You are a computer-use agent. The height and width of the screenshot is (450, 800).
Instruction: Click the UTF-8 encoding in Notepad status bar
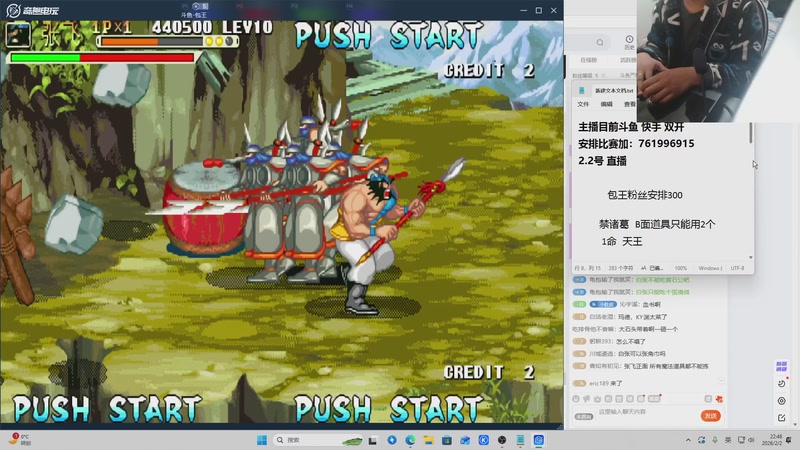[x=737, y=268]
